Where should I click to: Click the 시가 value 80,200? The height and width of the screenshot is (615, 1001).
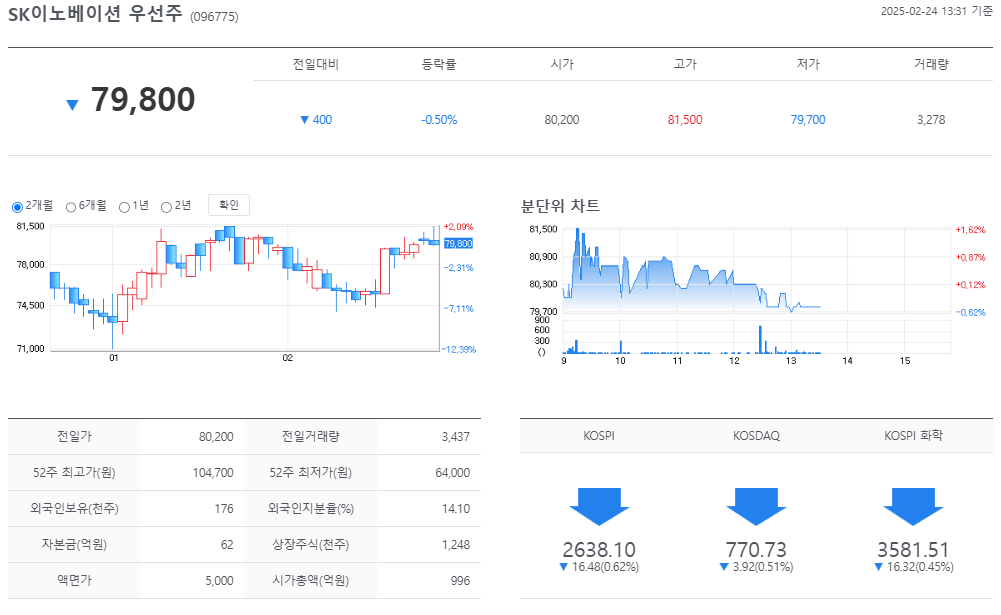562,119
